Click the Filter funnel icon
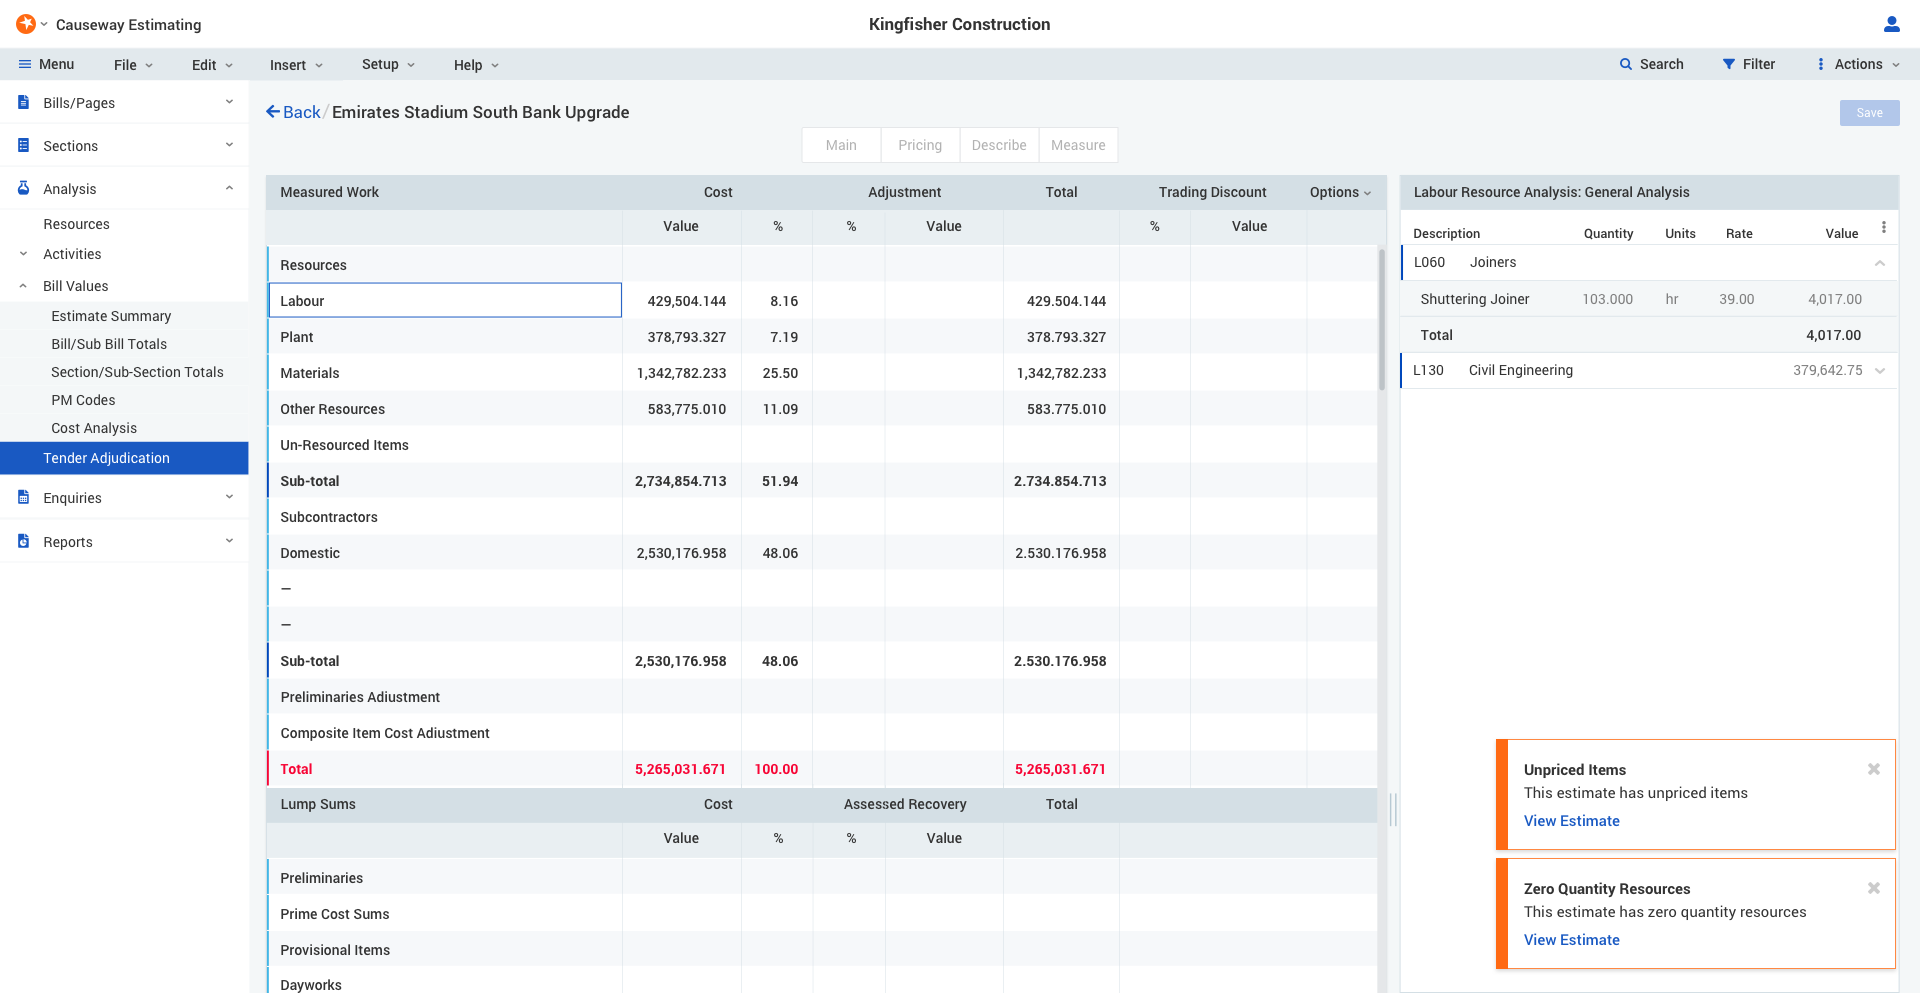Image resolution: width=1920 pixels, height=993 pixels. pos(1728,64)
